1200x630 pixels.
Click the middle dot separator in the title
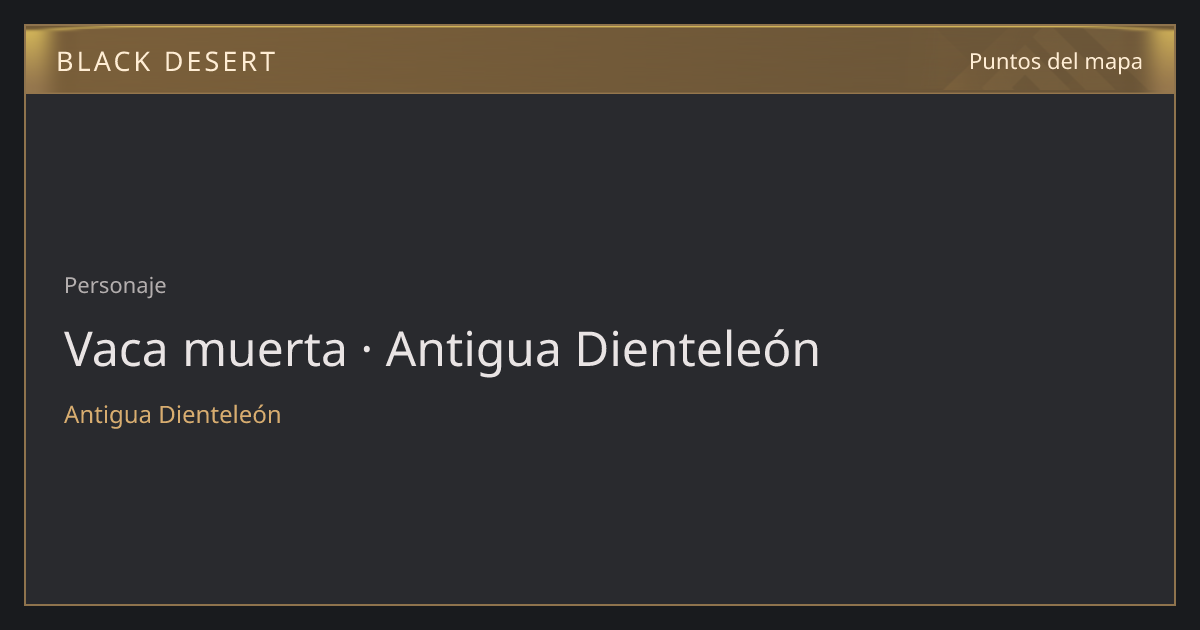[x=366, y=351]
